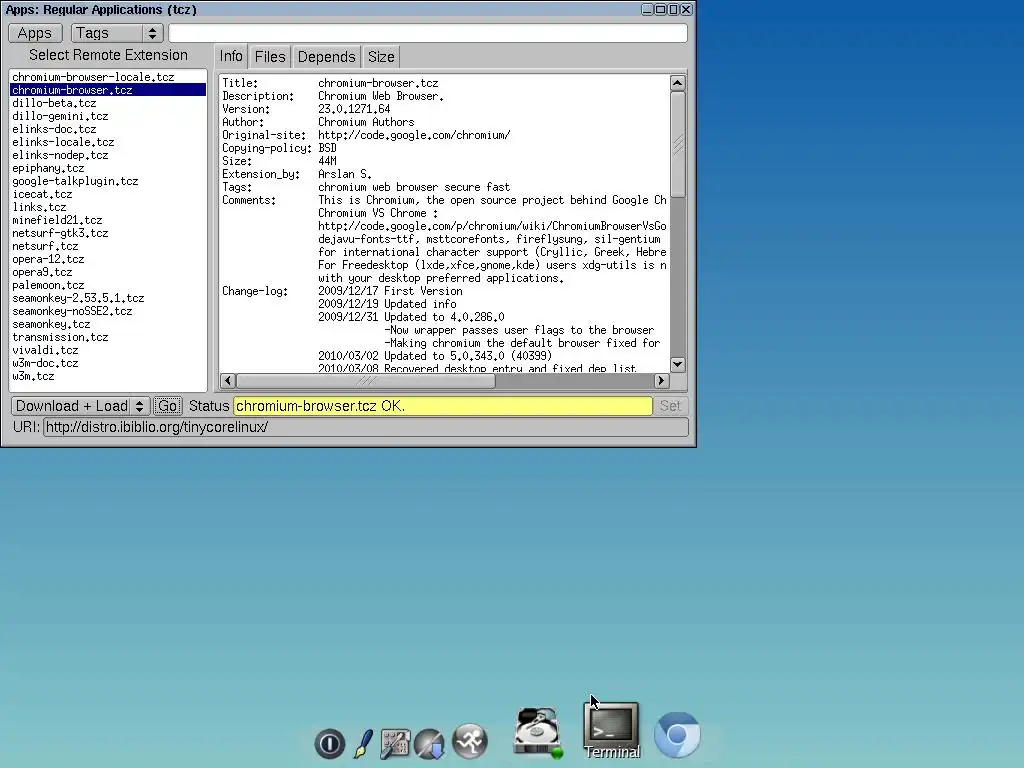Switch to the Files tab
This screenshot has height=768, width=1024.
270,57
